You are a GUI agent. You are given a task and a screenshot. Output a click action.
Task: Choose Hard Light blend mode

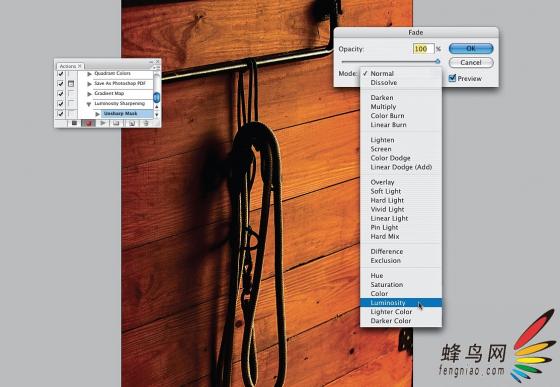tap(401, 200)
